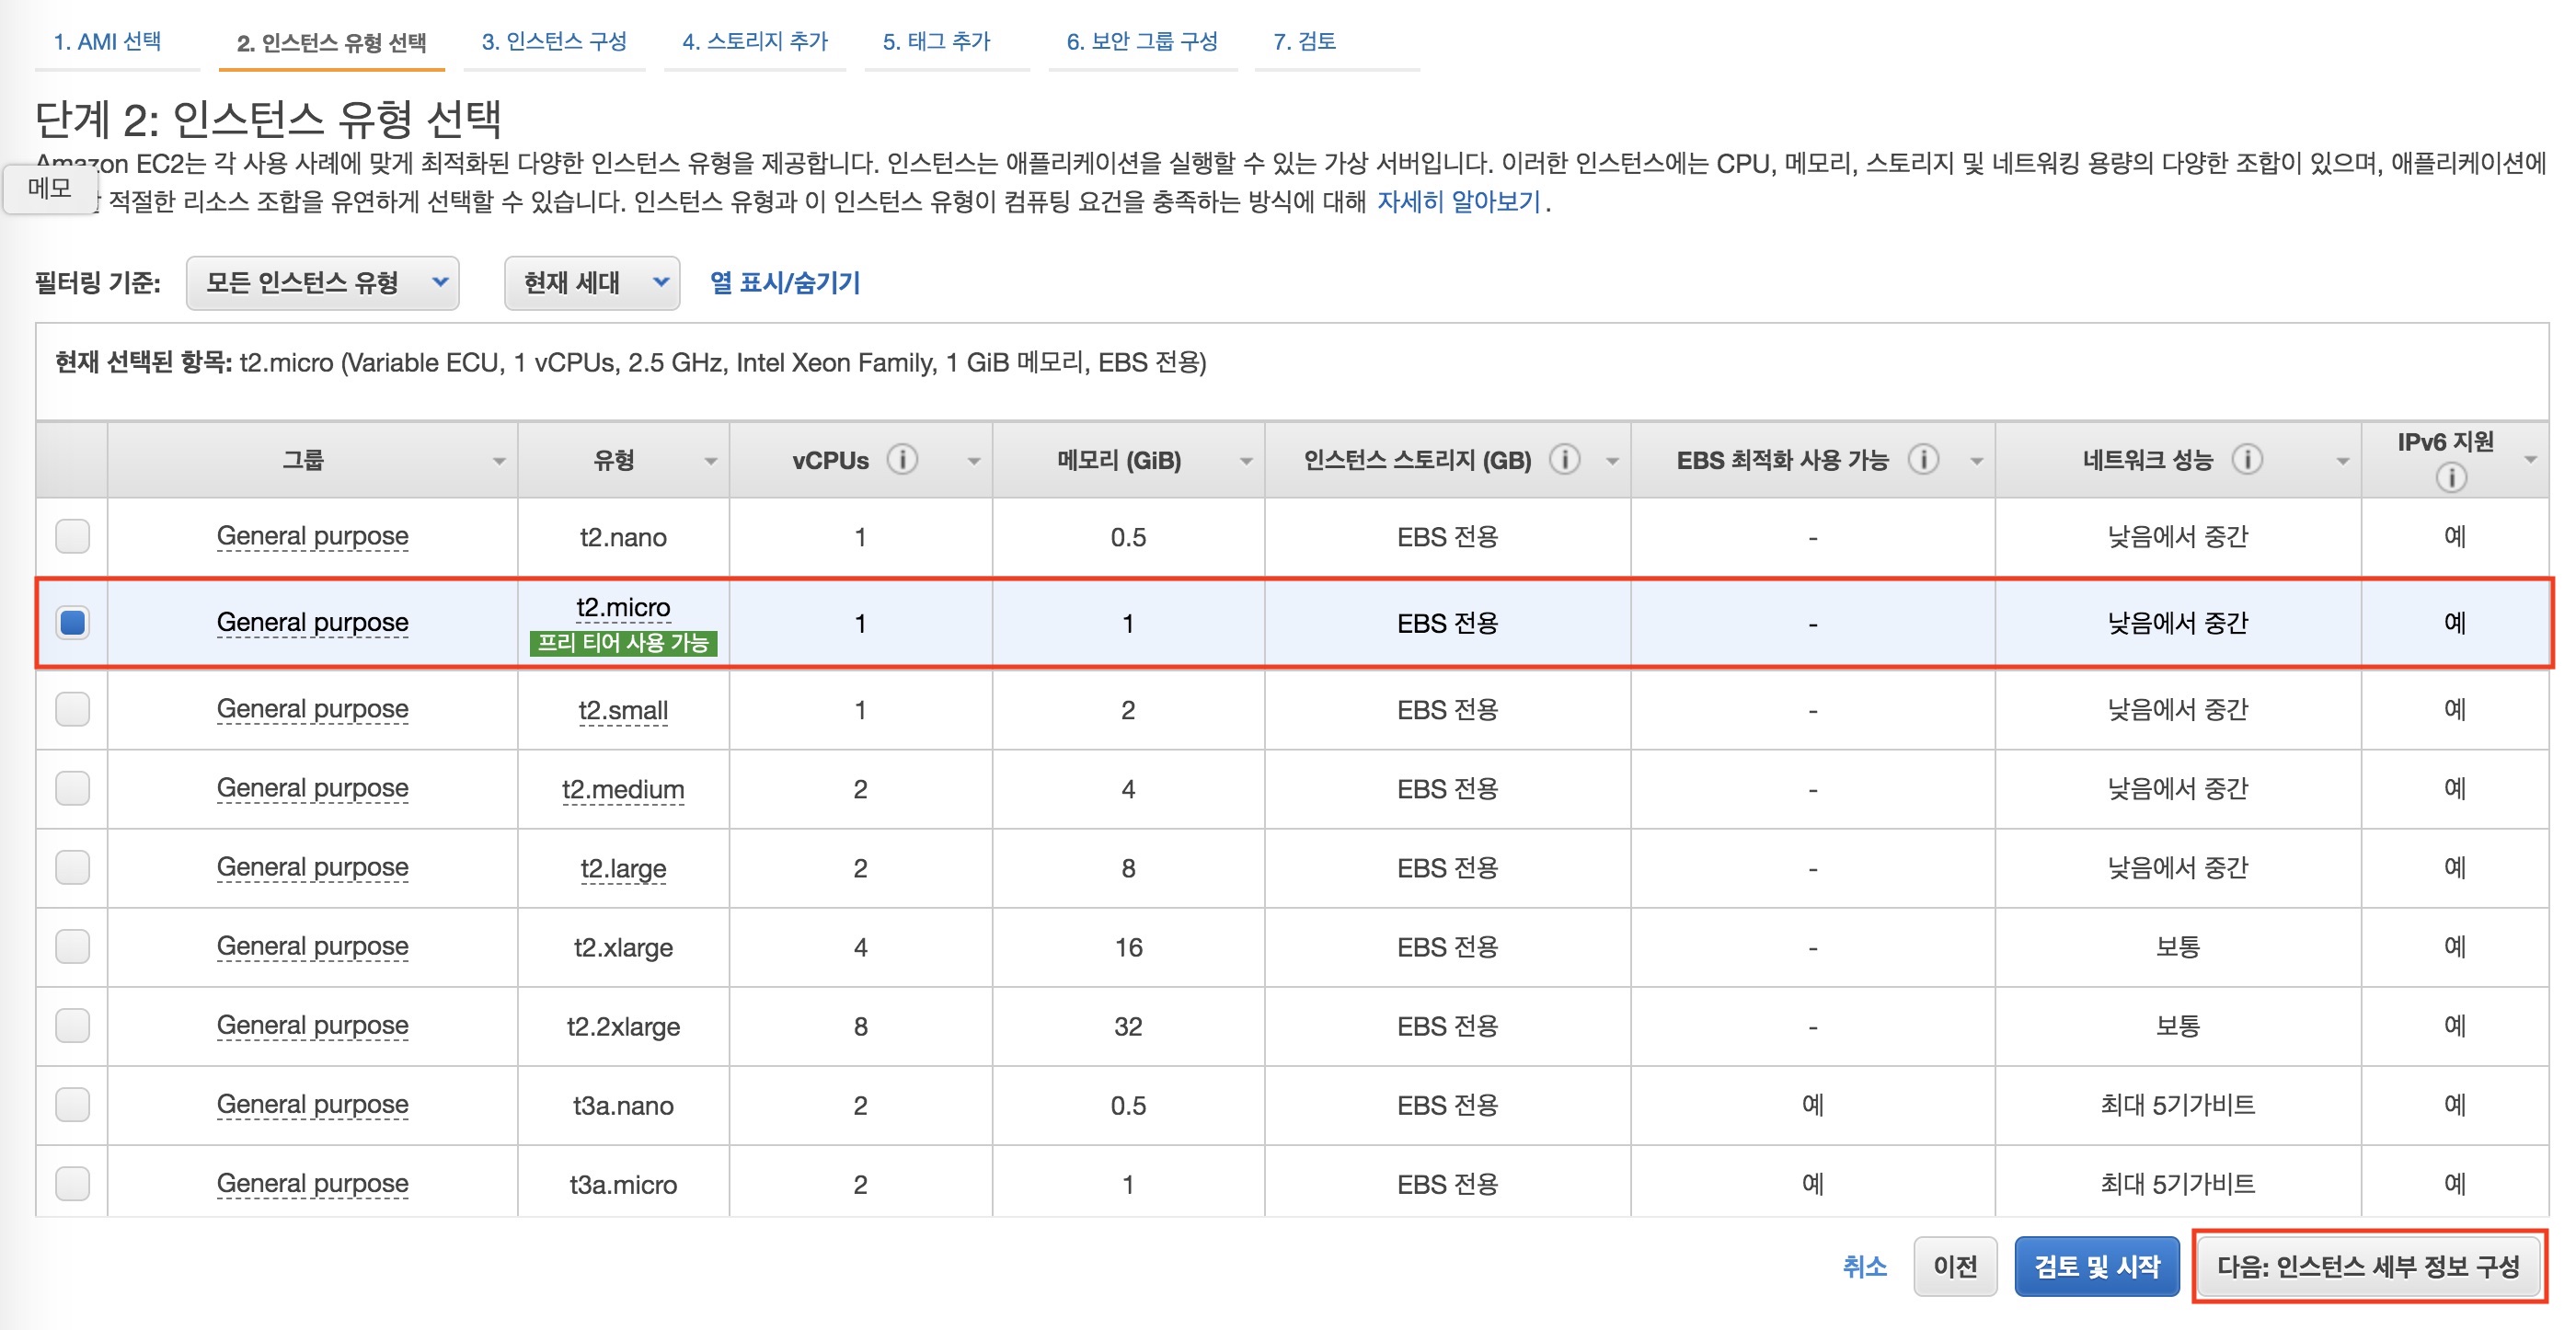The width and height of the screenshot is (2576, 1330).
Task: Go to step 1. AMI 선택
Action: tap(107, 42)
